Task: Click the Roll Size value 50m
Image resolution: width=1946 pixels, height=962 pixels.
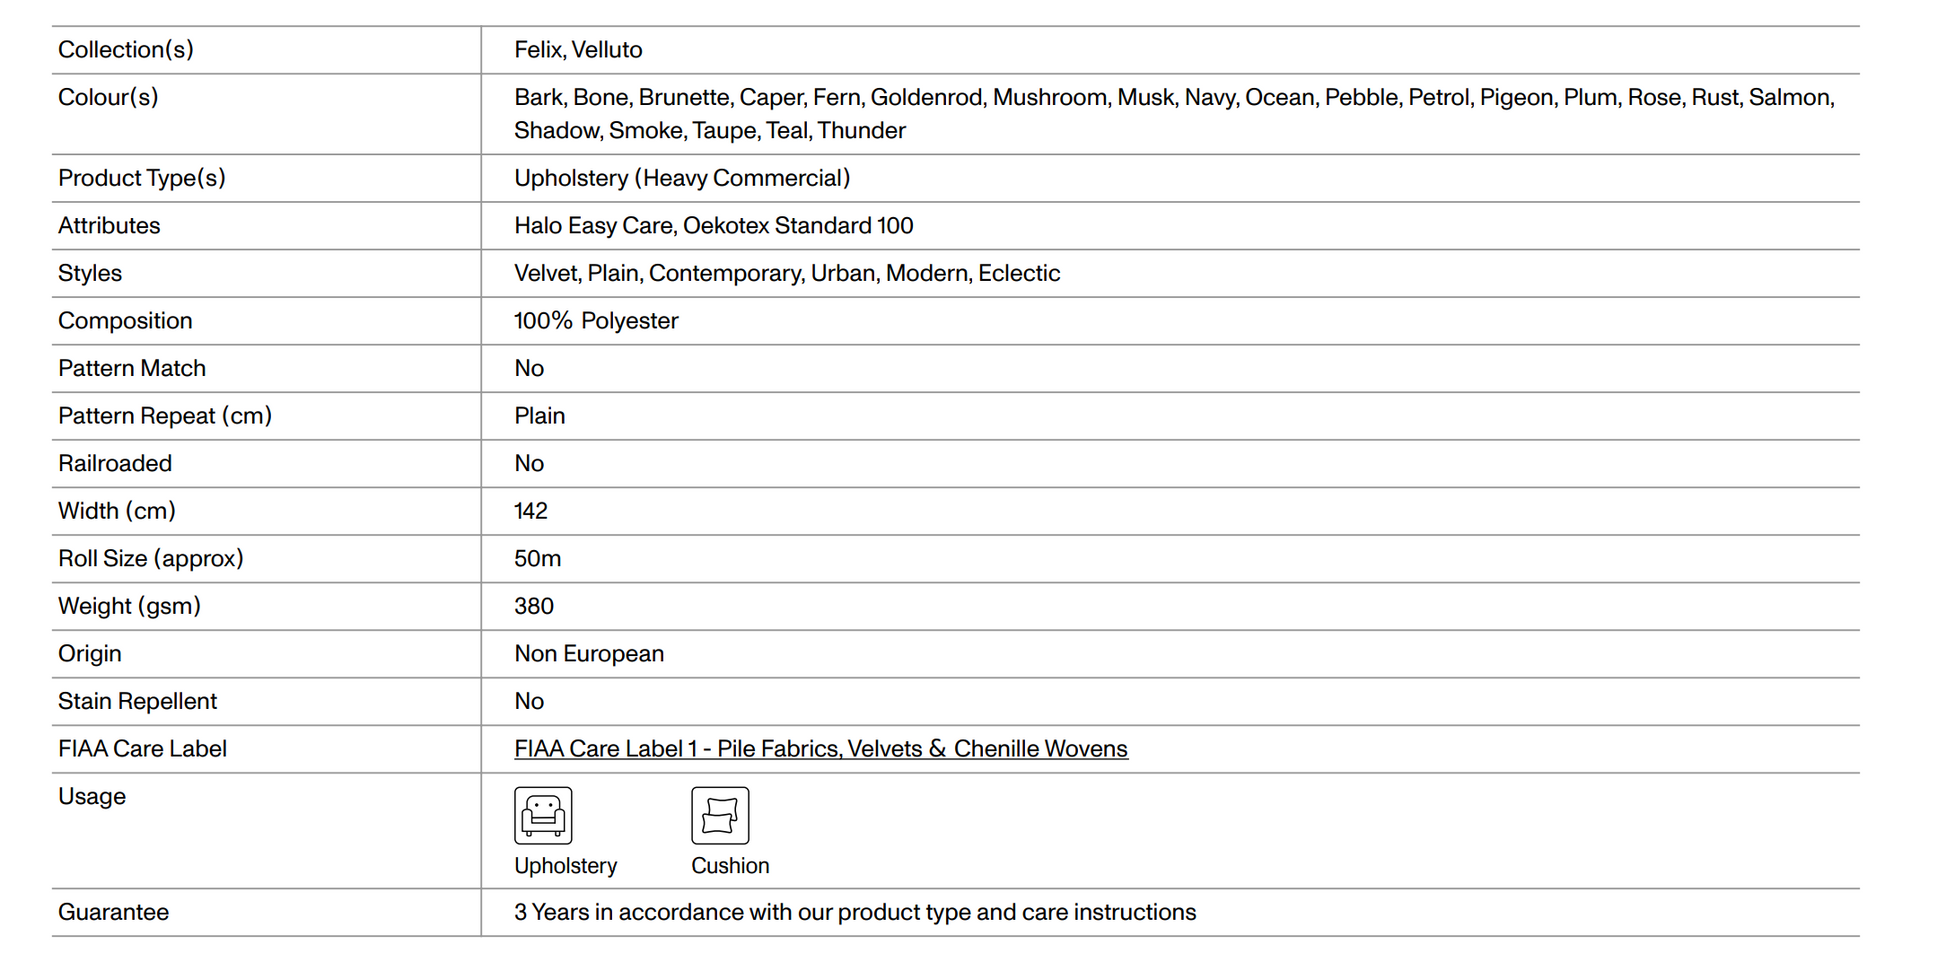Action: pyautogui.click(x=537, y=559)
